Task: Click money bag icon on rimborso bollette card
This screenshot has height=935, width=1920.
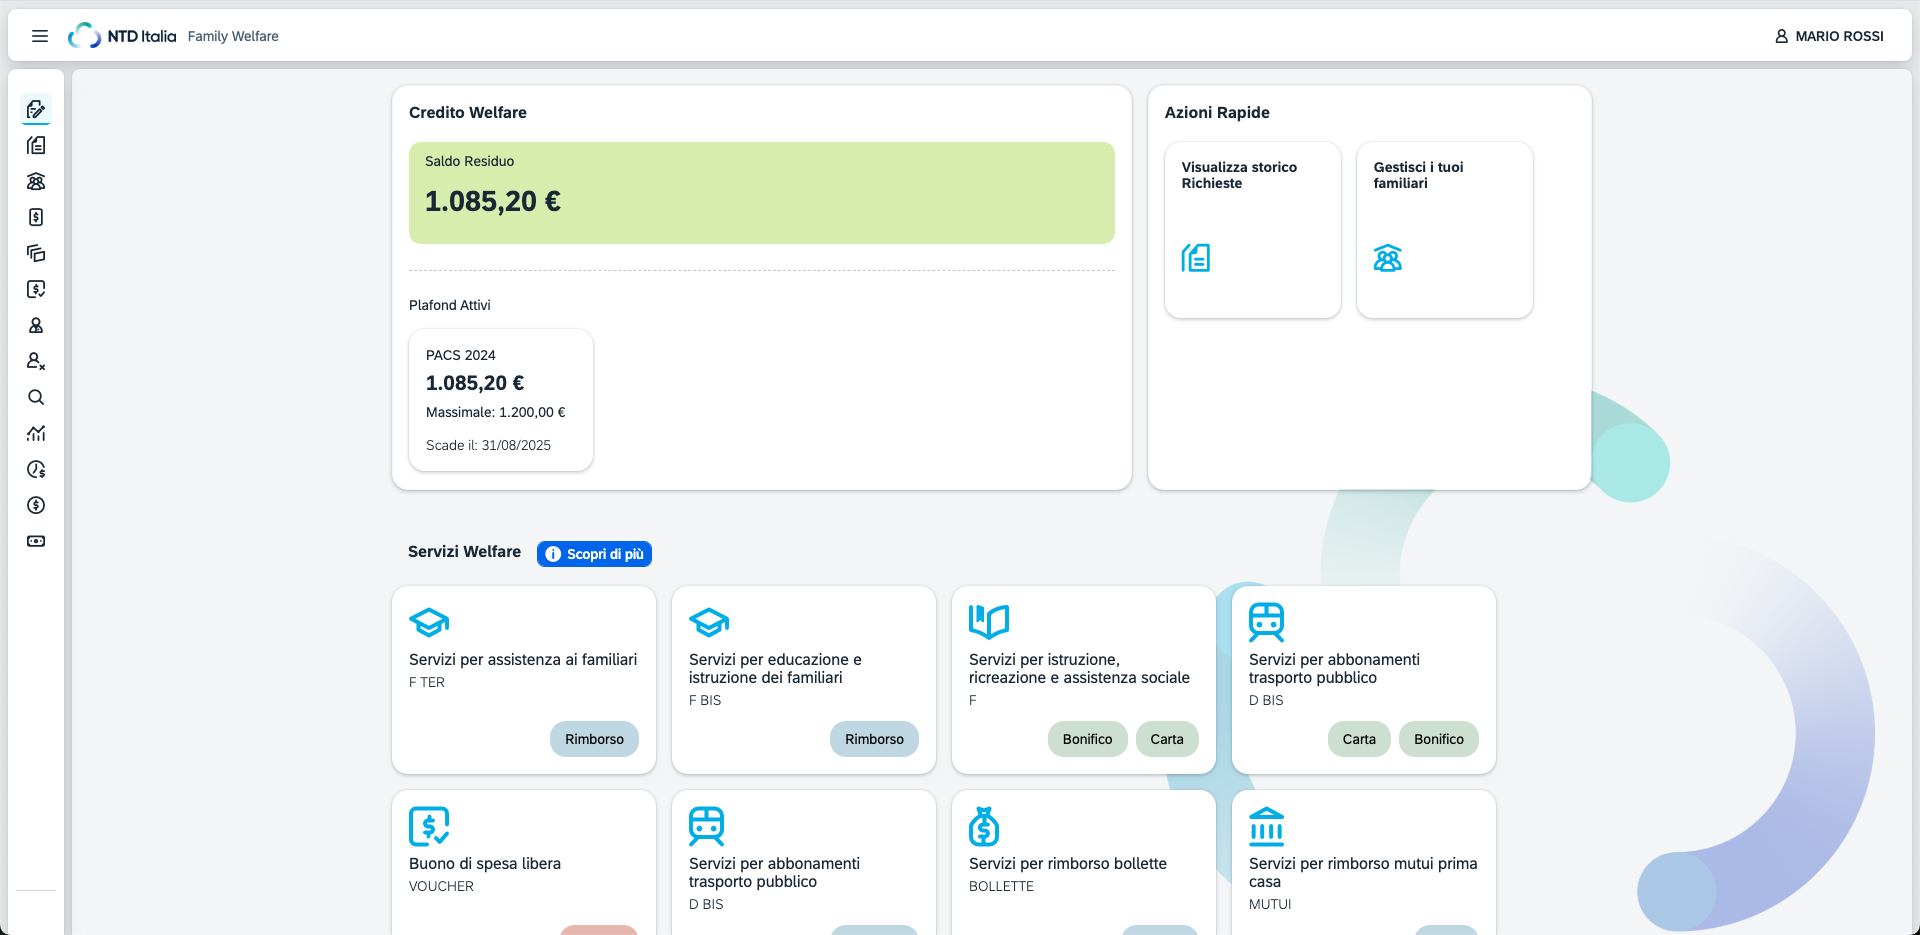Action: click(x=984, y=826)
